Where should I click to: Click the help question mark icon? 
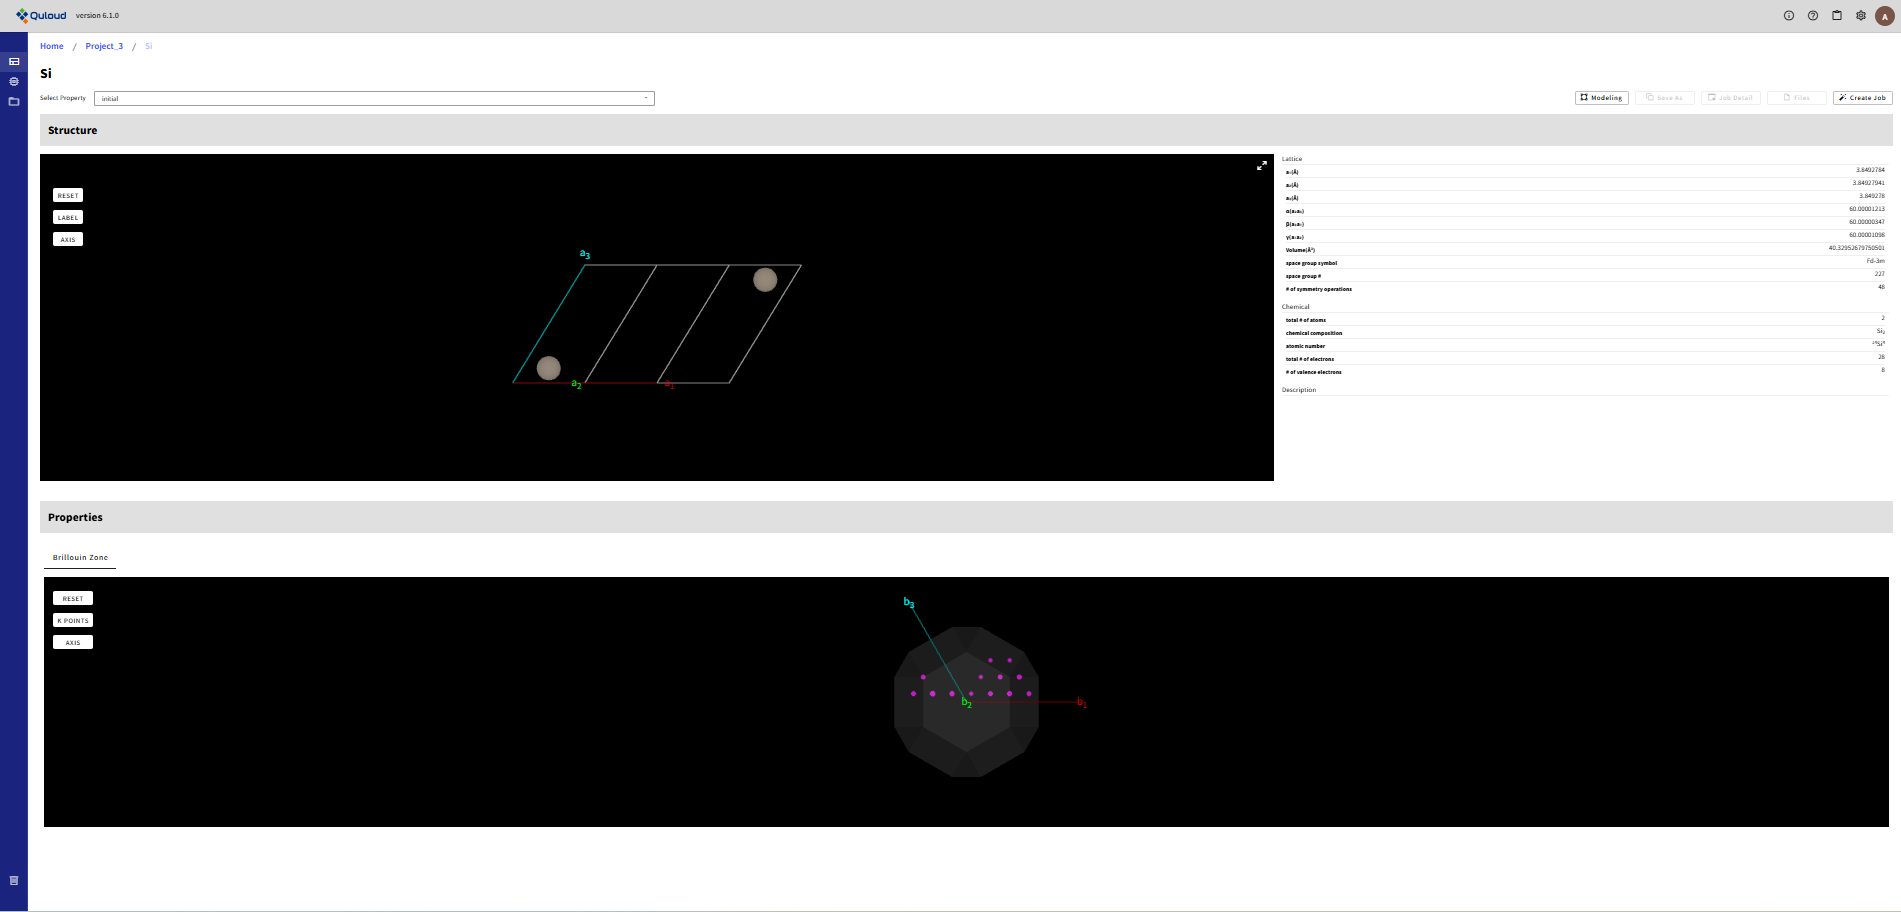click(1812, 15)
